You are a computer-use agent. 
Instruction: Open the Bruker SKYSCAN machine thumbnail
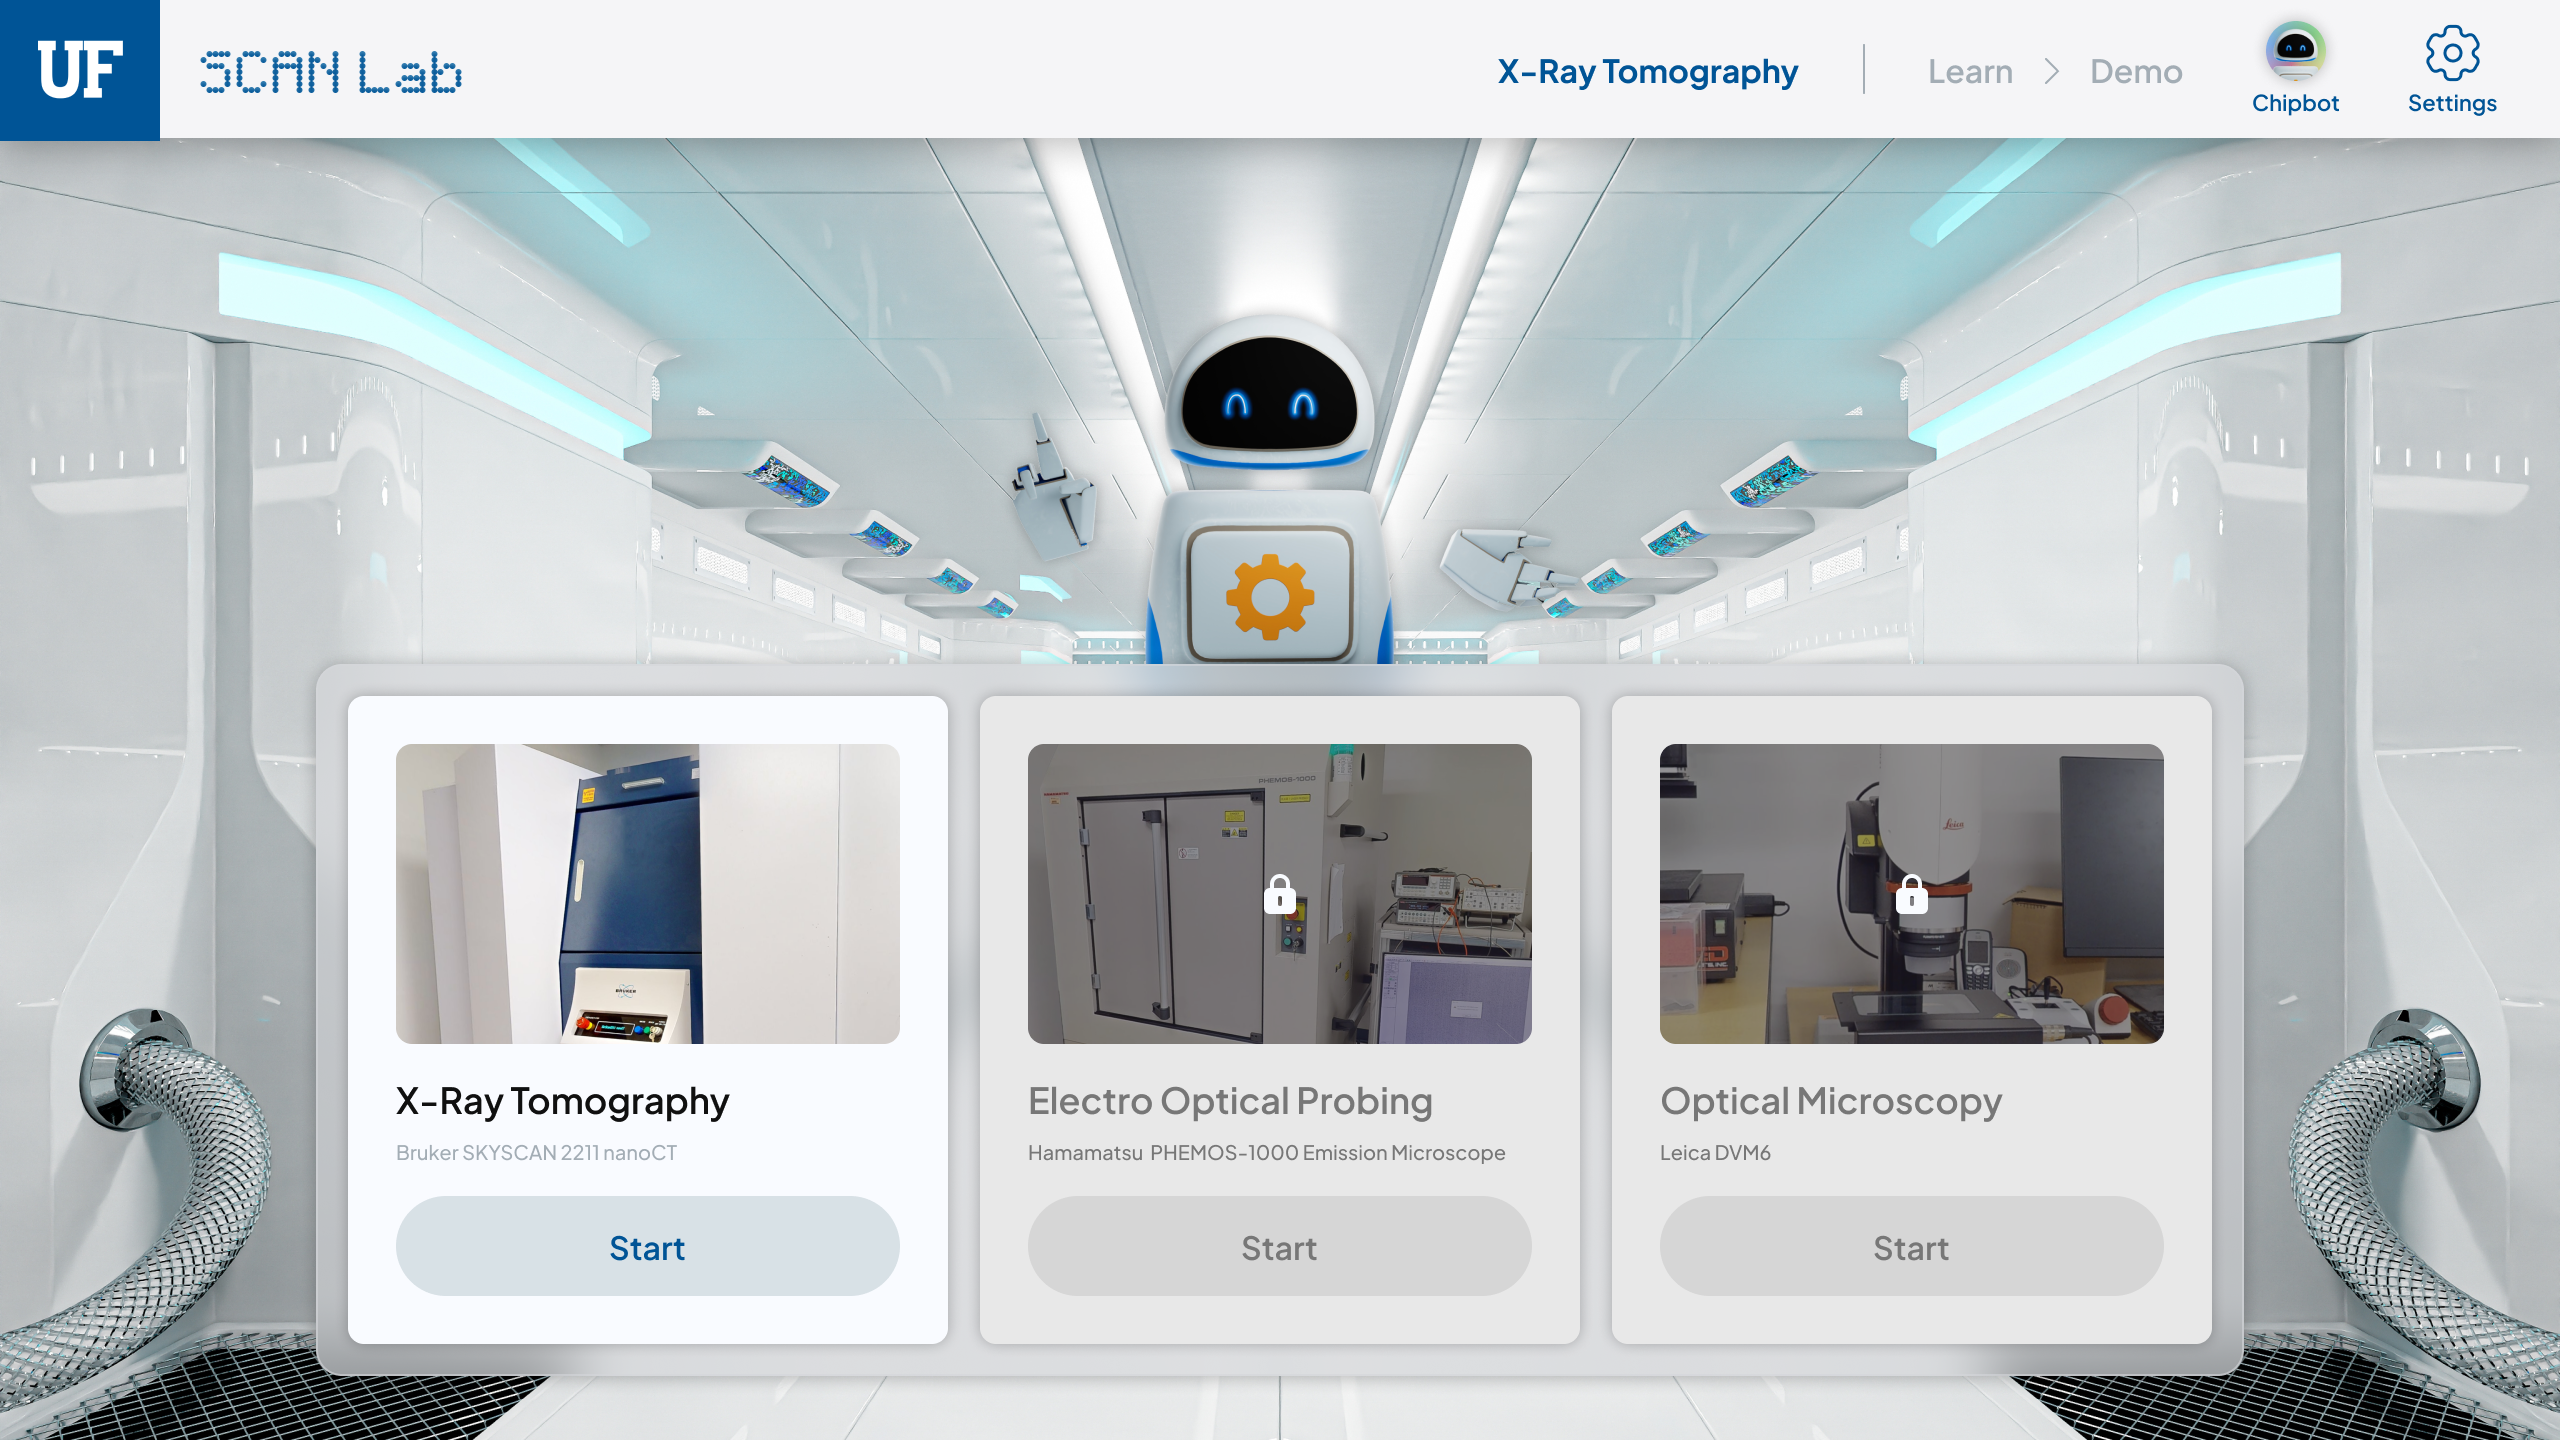pos(648,894)
